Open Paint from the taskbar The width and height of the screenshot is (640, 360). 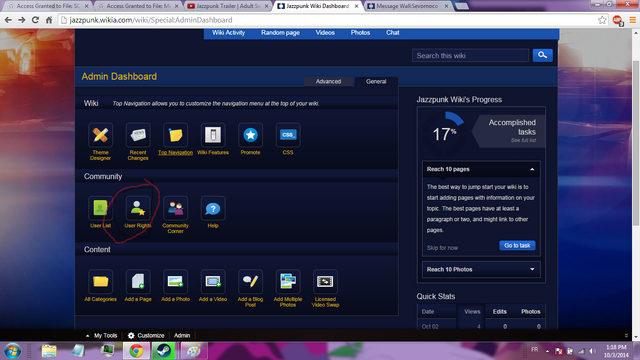(193, 351)
